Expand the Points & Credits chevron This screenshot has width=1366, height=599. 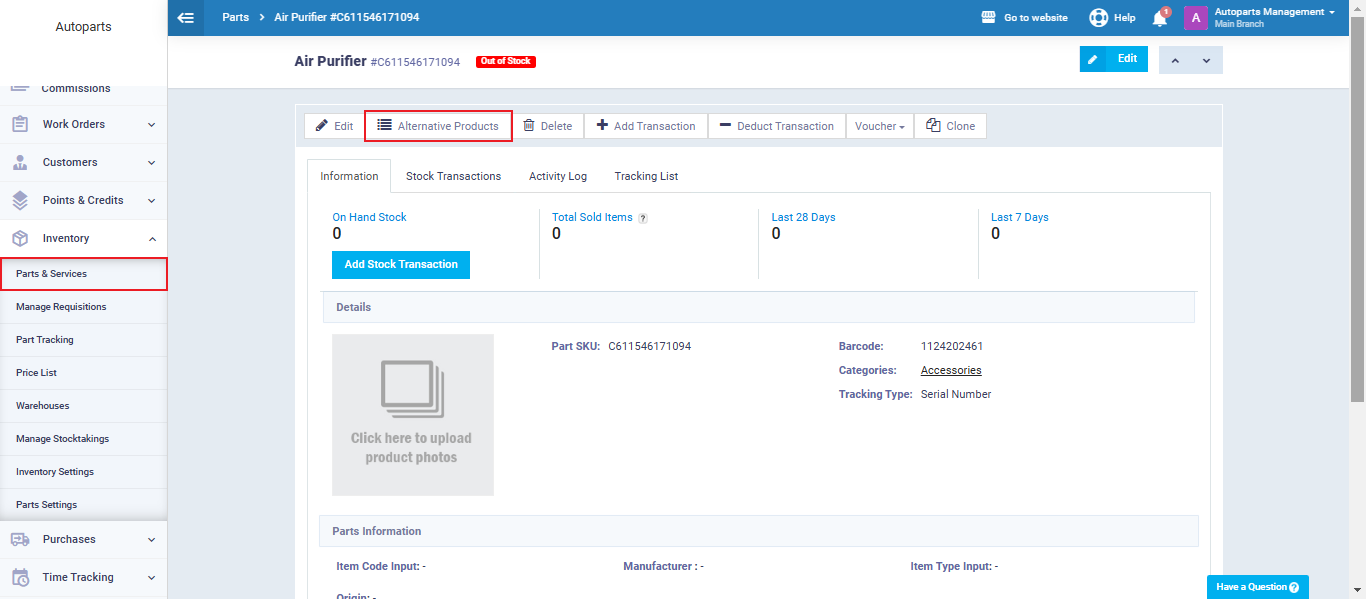(x=151, y=201)
